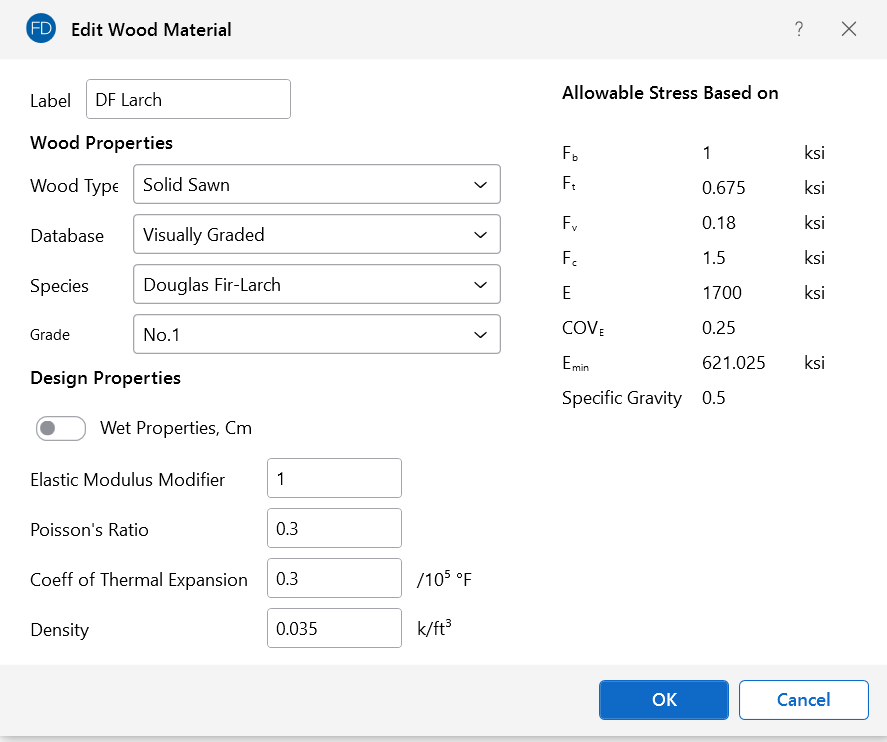Image resolution: width=887 pixels, height=742 pixels.
Task: Close the Edit Wood Material dialog
Action: click(849, 29)
